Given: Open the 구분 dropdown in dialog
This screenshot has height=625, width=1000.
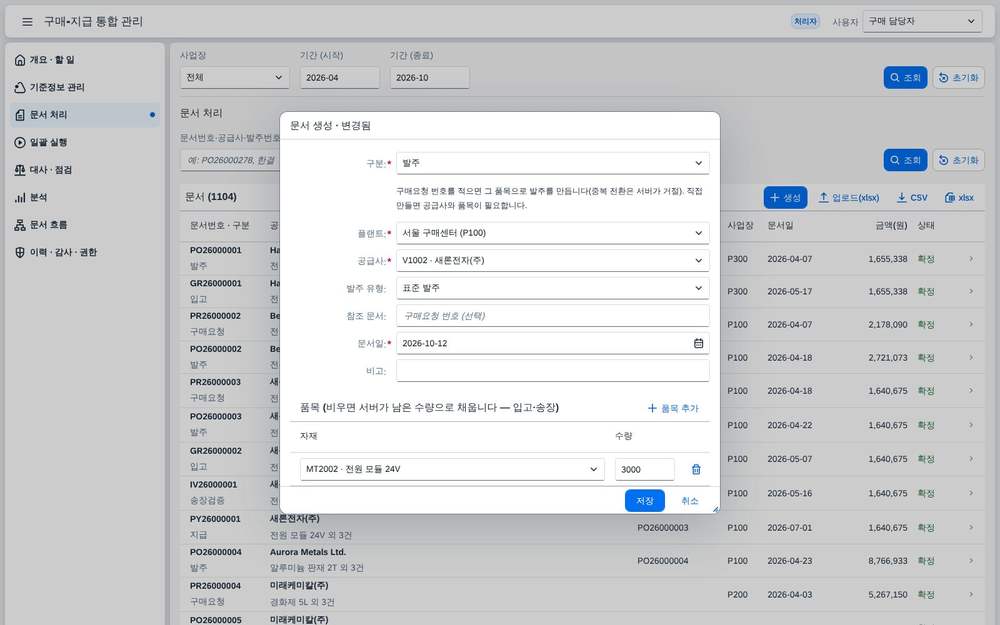Looking at the screenshot, I should pos(552,163).
